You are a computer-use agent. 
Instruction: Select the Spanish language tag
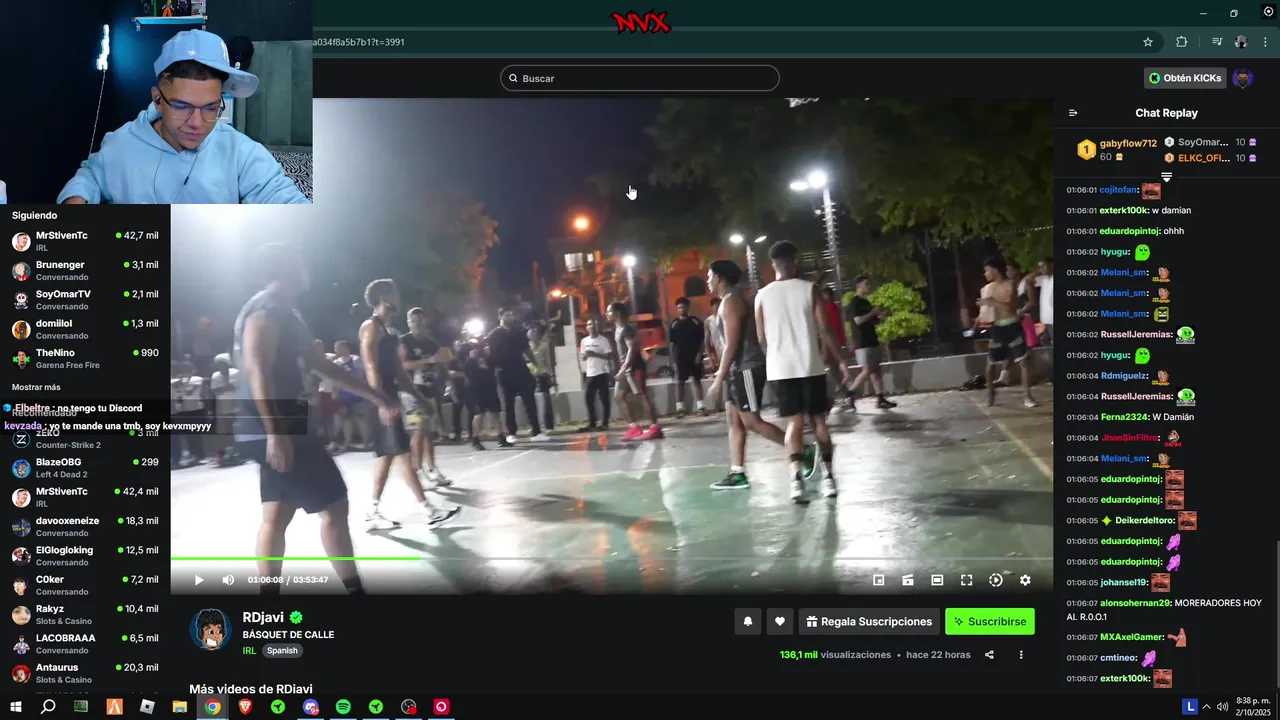tap(282, 650)
